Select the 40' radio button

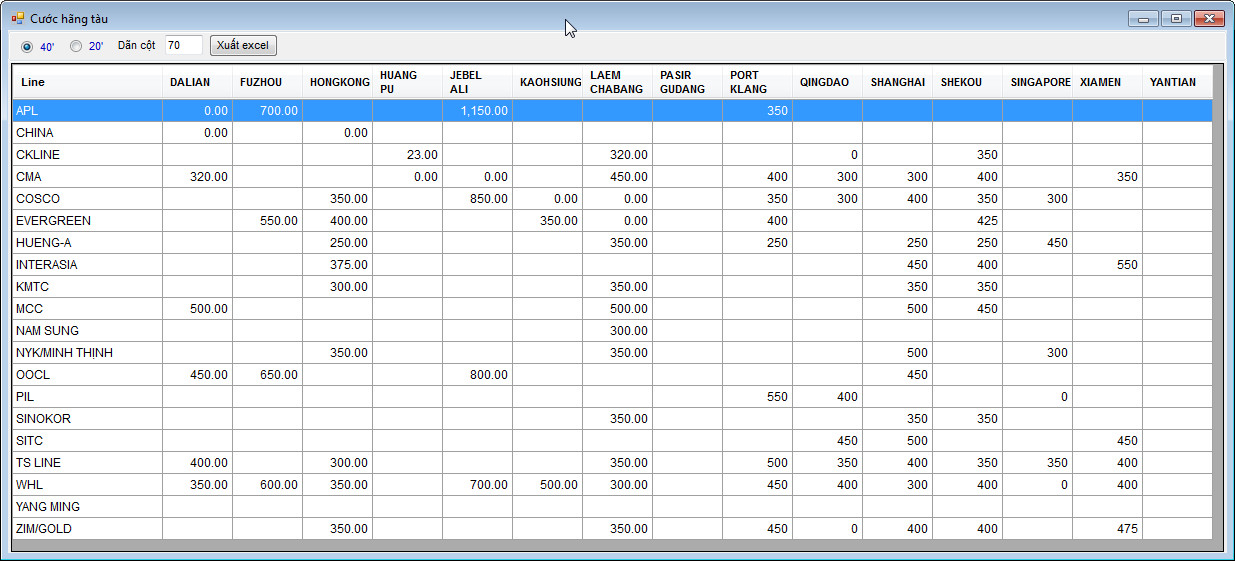(27, 46)
